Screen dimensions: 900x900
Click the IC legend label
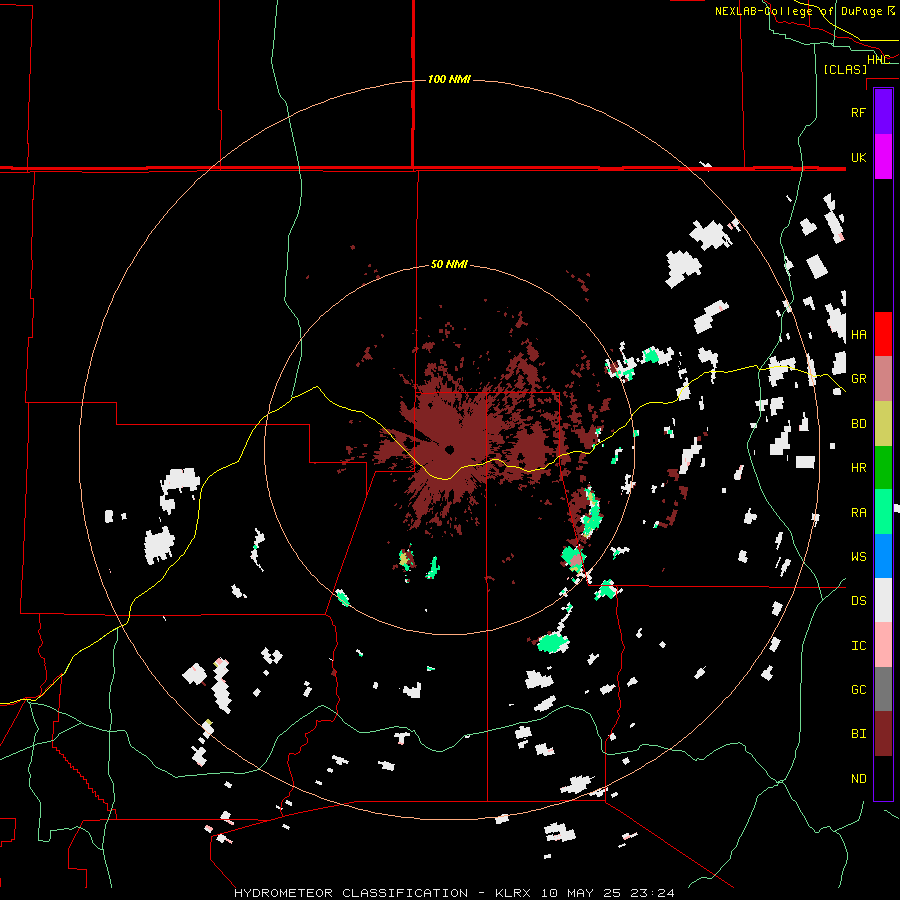coord(858,645)
